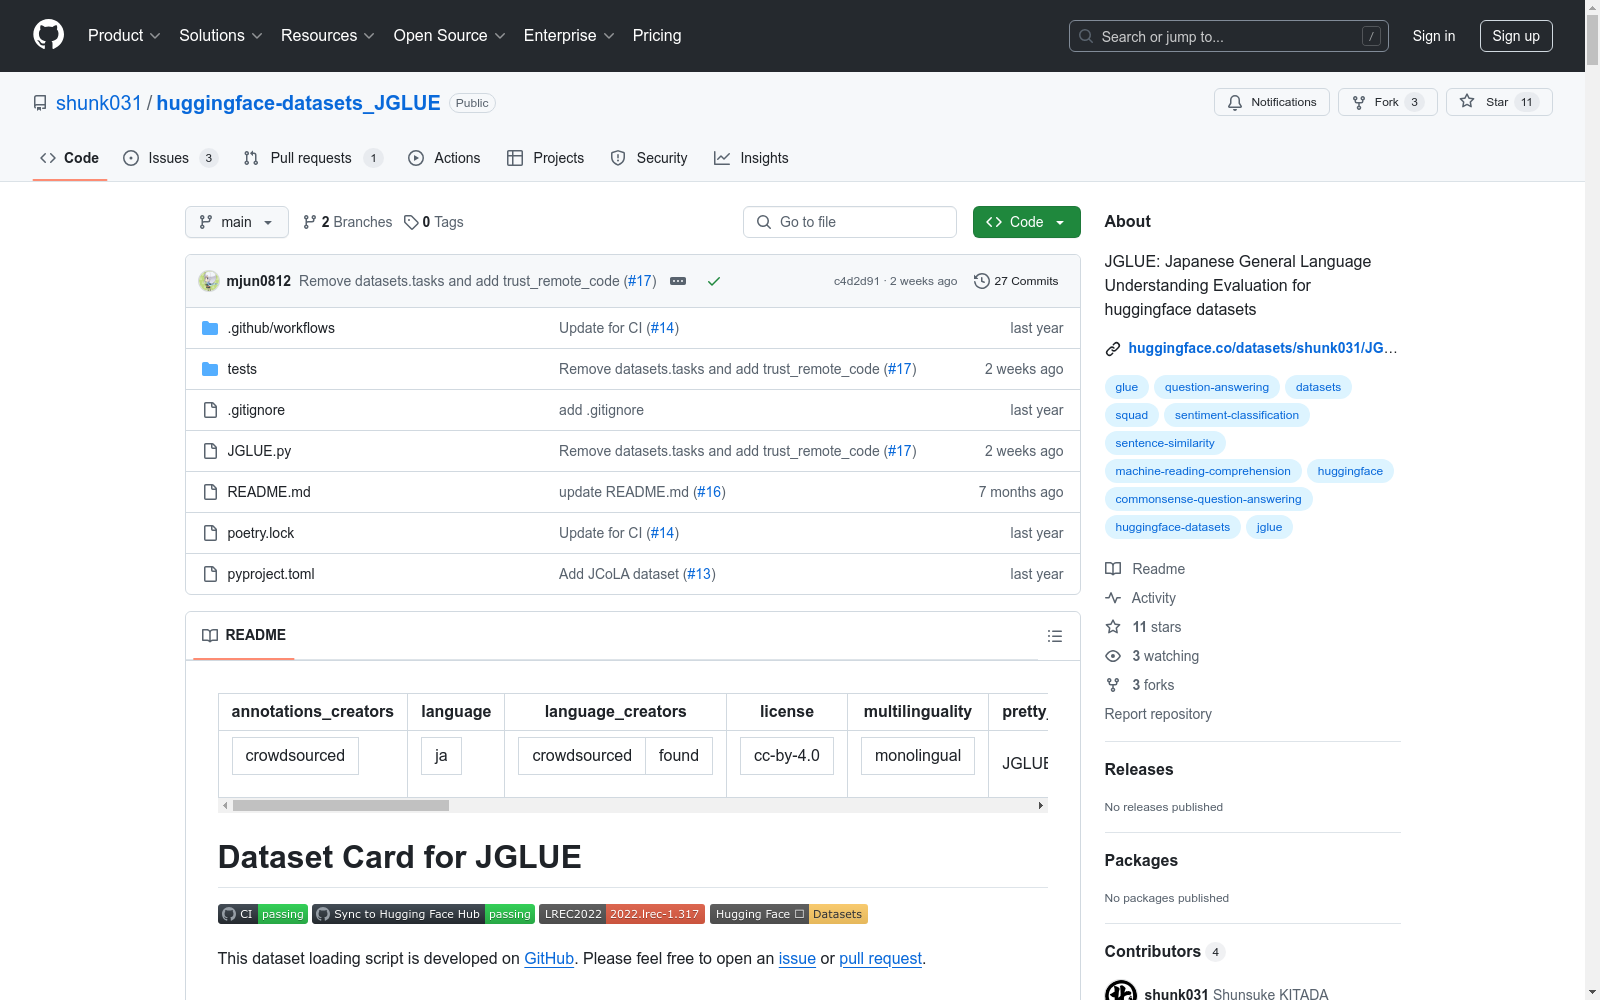The height and width of the screenshot is (1000, 1600).
Task: Open the pyproject.toml file
Action: 271,574
